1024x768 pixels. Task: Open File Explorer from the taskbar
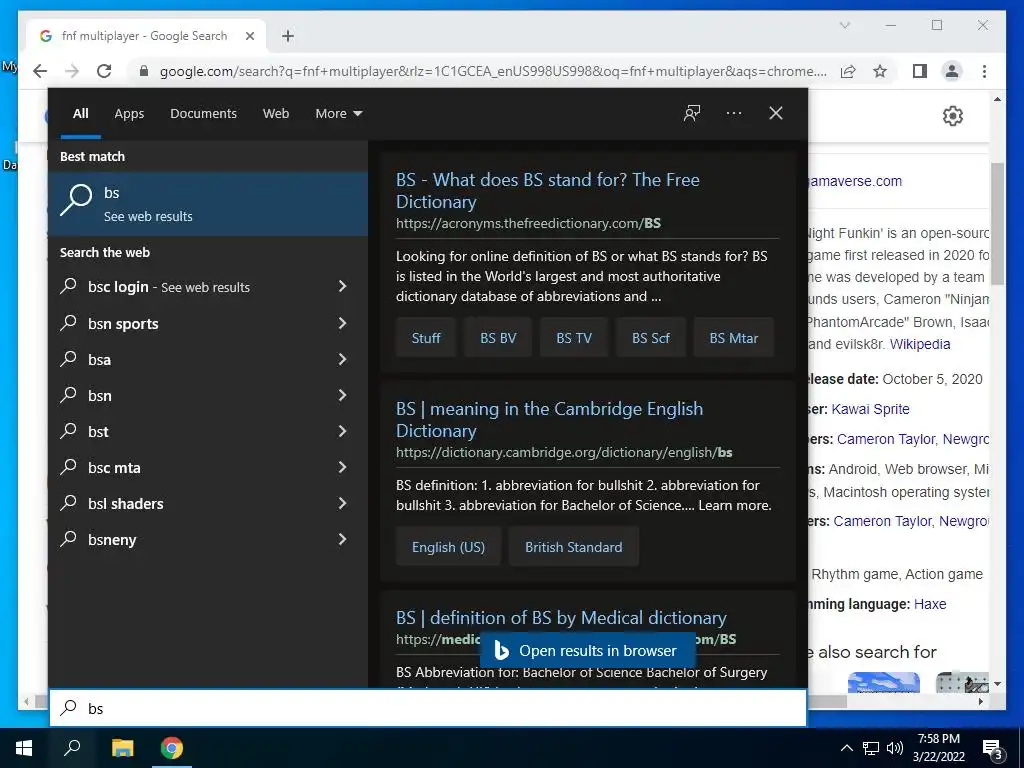(122, 748)
